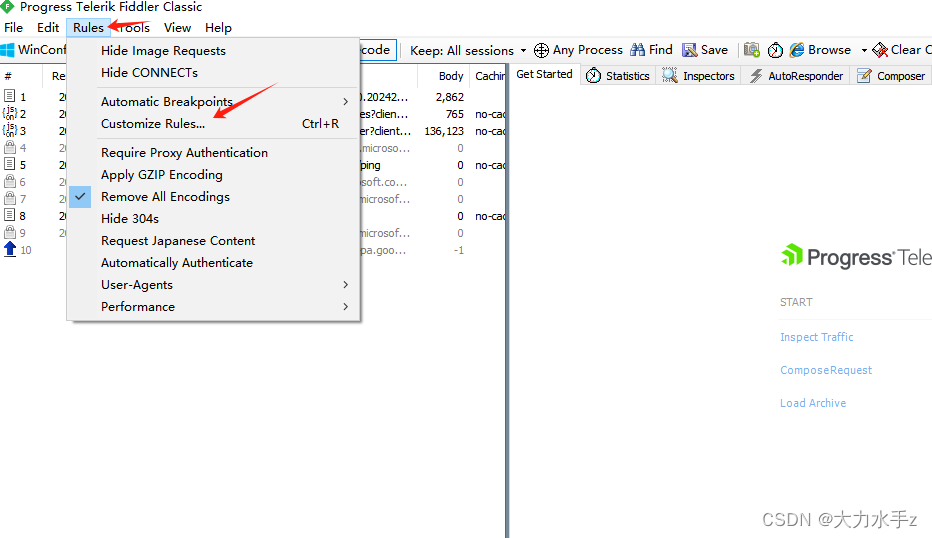This screenshot has width=932, height=538.
Task: Toggle Require Proxy Authentication
Action: [213, 153]
